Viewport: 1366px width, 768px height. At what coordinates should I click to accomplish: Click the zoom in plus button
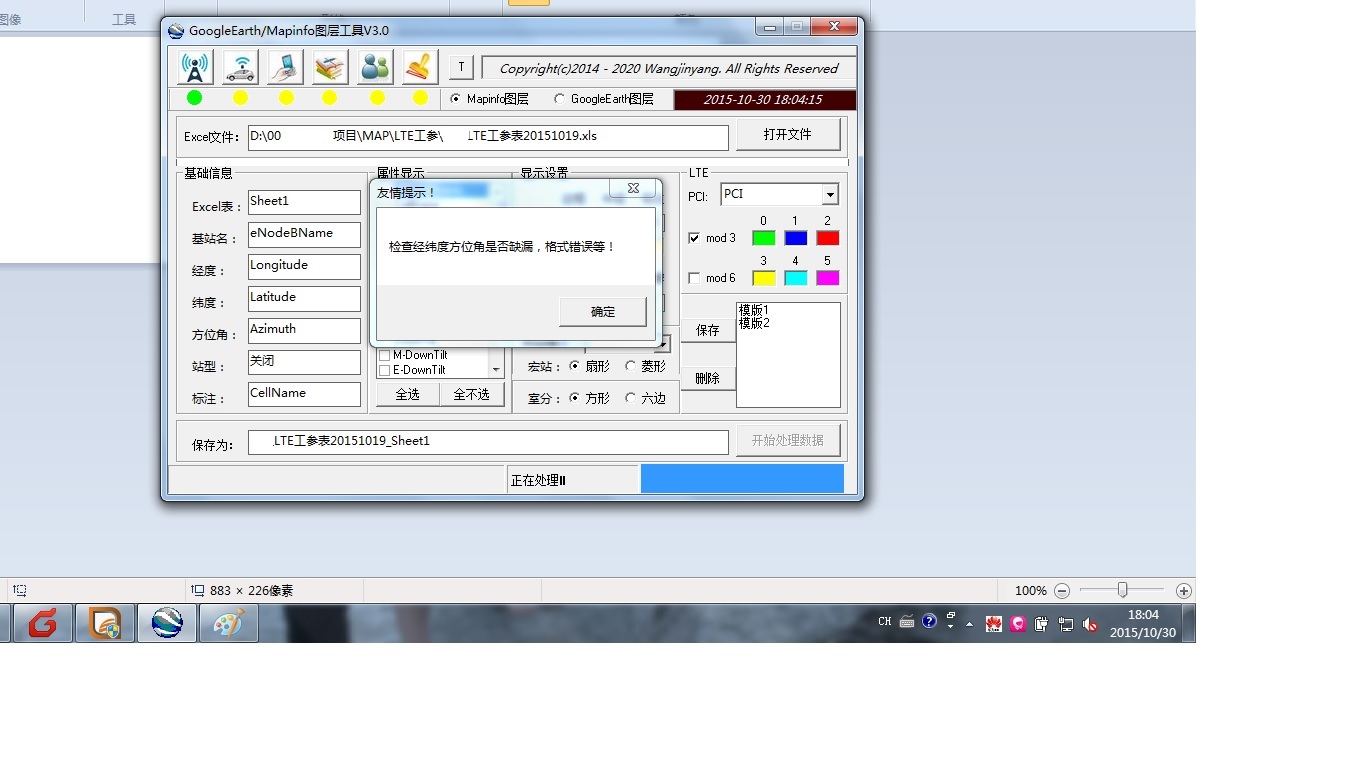pos(1184,591)
